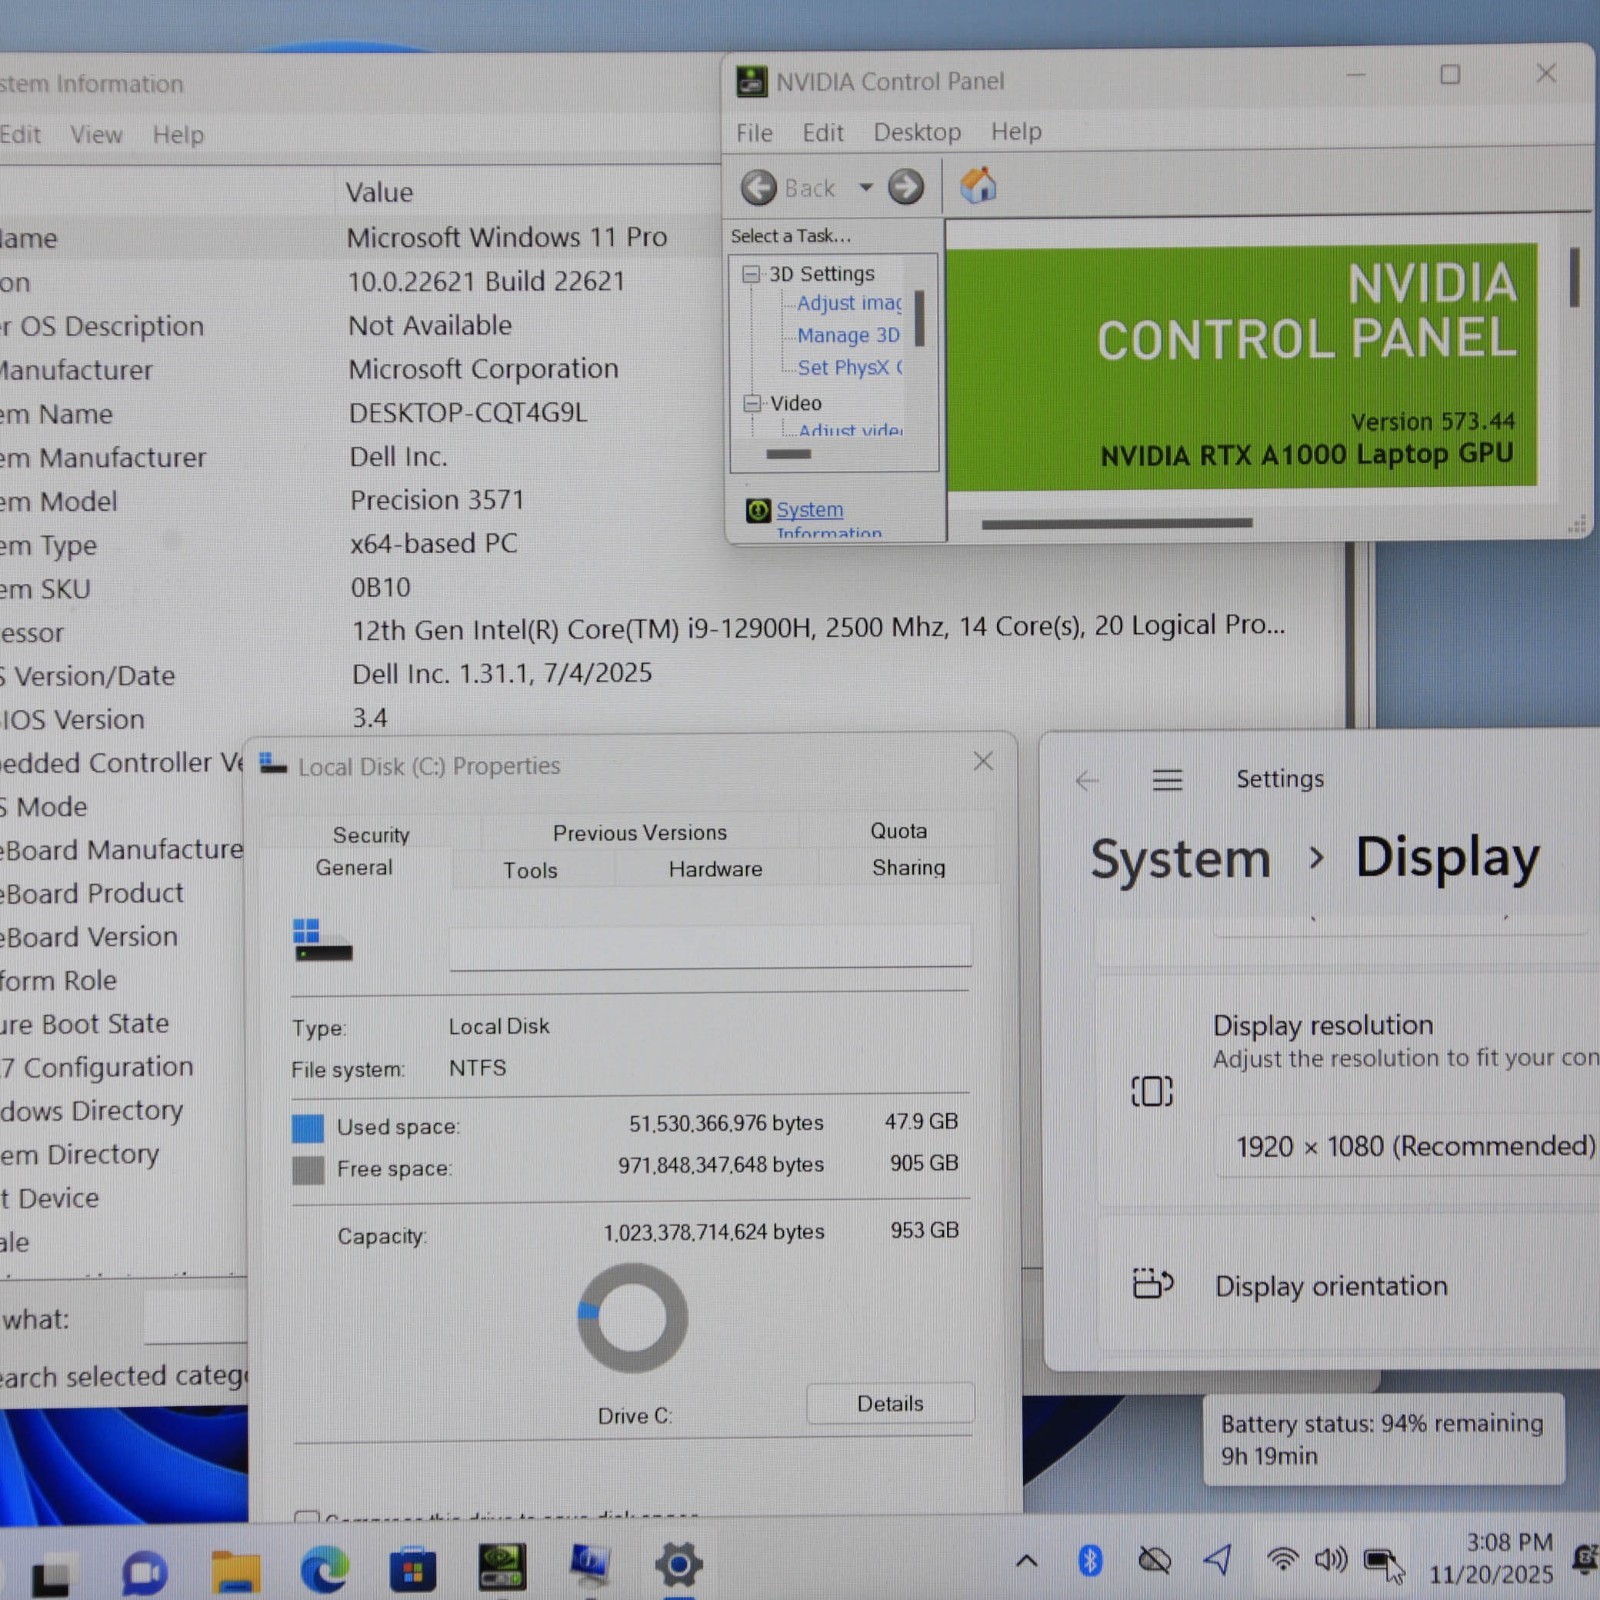Click the blue Used space color swatch
Screen dimensions: 1600x1600
308,1128
